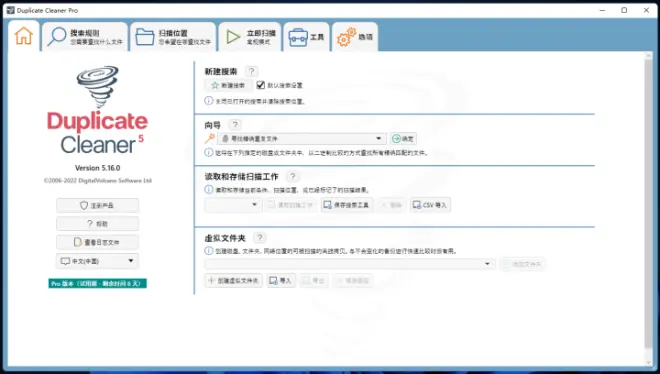Switch to the 搜索规则 tab
The height and width of the screenshot is (374, 660).
tap(85, 37)
